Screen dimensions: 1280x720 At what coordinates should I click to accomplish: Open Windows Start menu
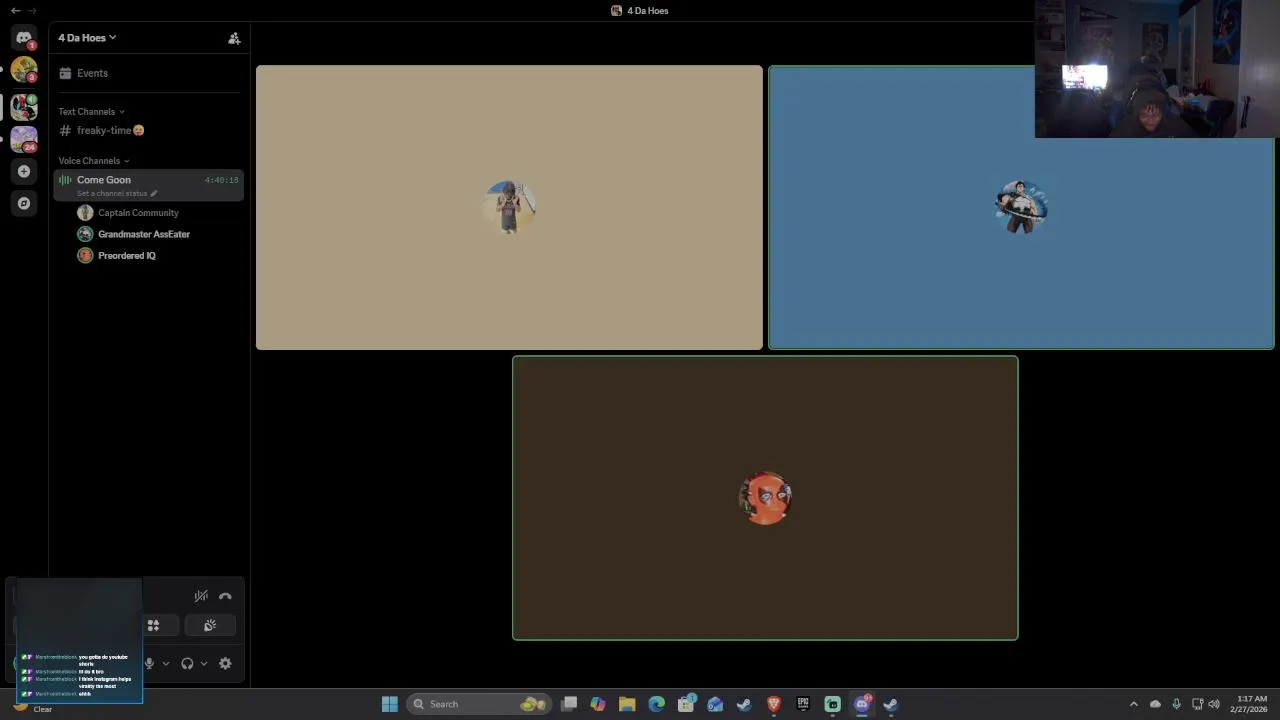coord(390,704)
